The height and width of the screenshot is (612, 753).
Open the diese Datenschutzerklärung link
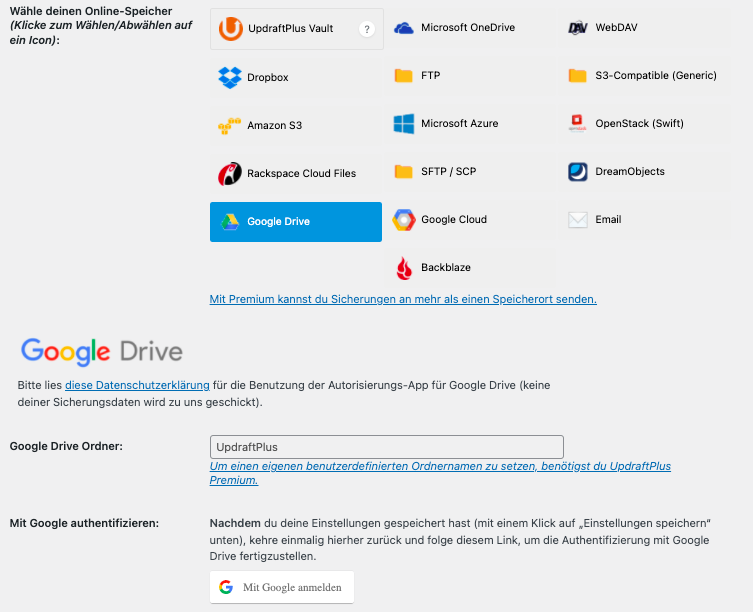tap(137, 385)
